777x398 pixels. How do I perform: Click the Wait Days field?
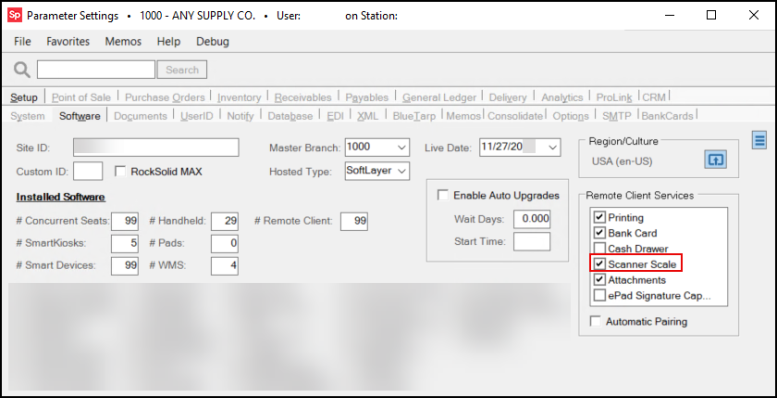pyautogui.click(x=532, y=219)
